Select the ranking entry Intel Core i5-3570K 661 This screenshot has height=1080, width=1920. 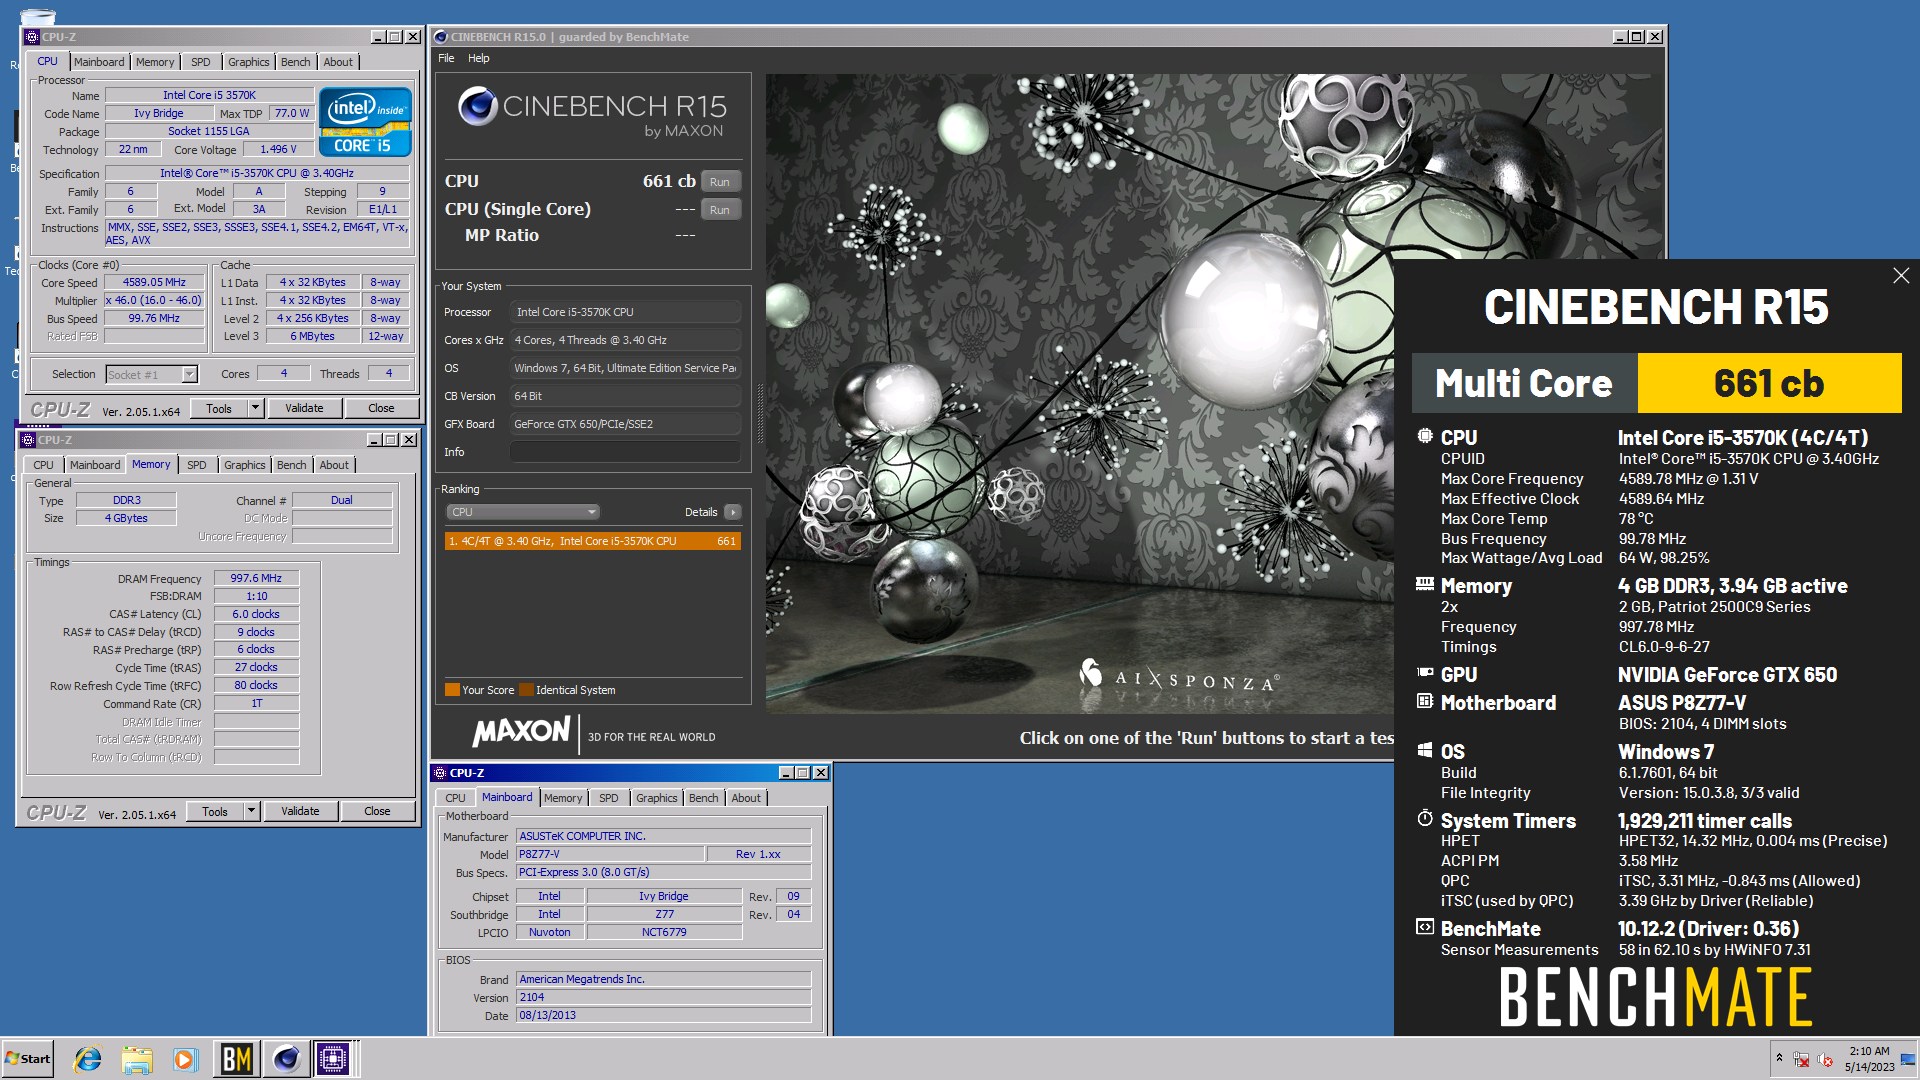tap(592, 541)
